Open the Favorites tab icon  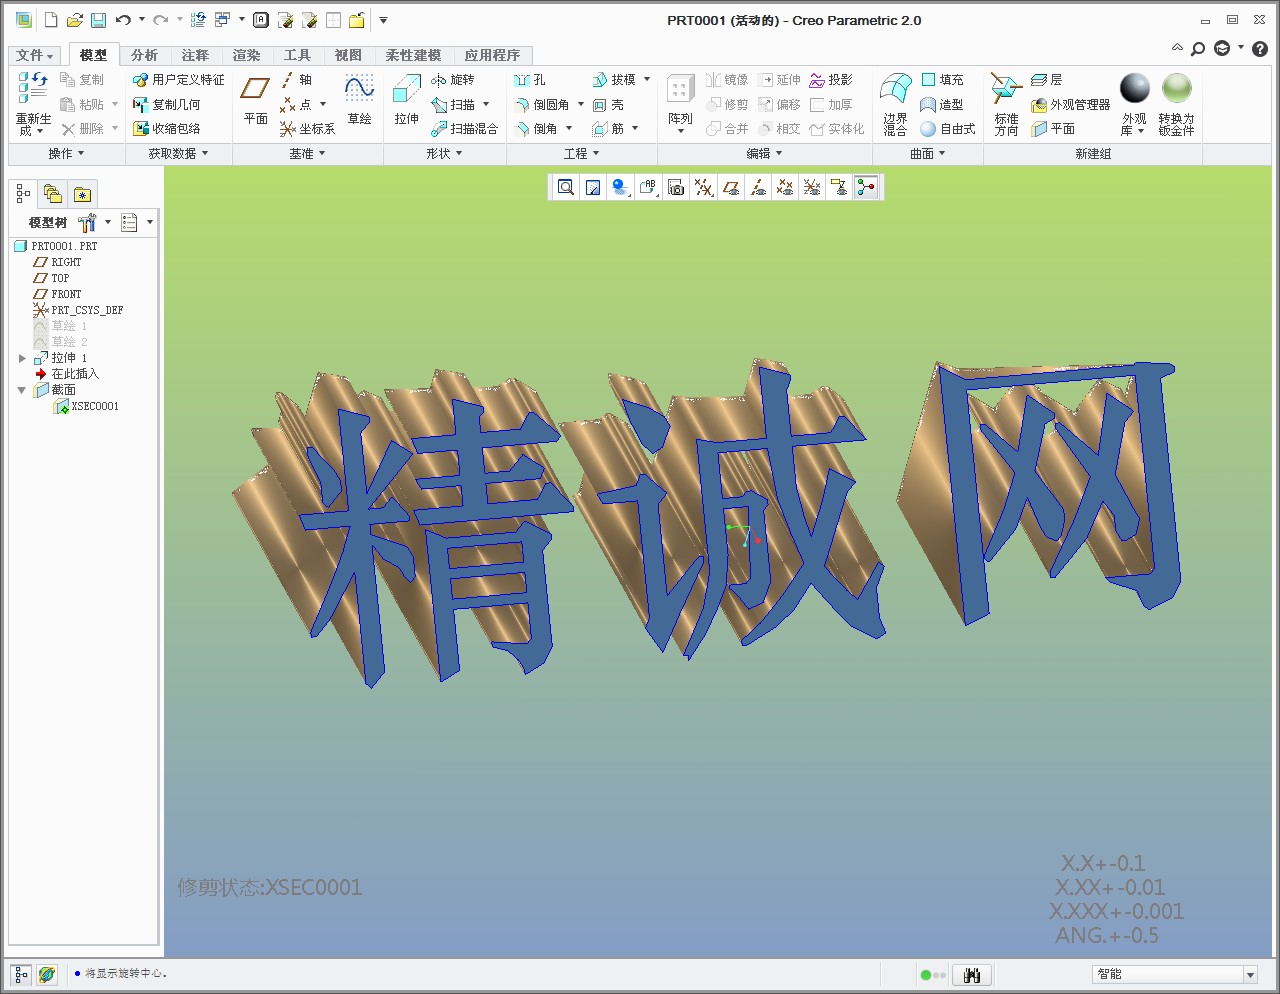click(x=82, y=194)
